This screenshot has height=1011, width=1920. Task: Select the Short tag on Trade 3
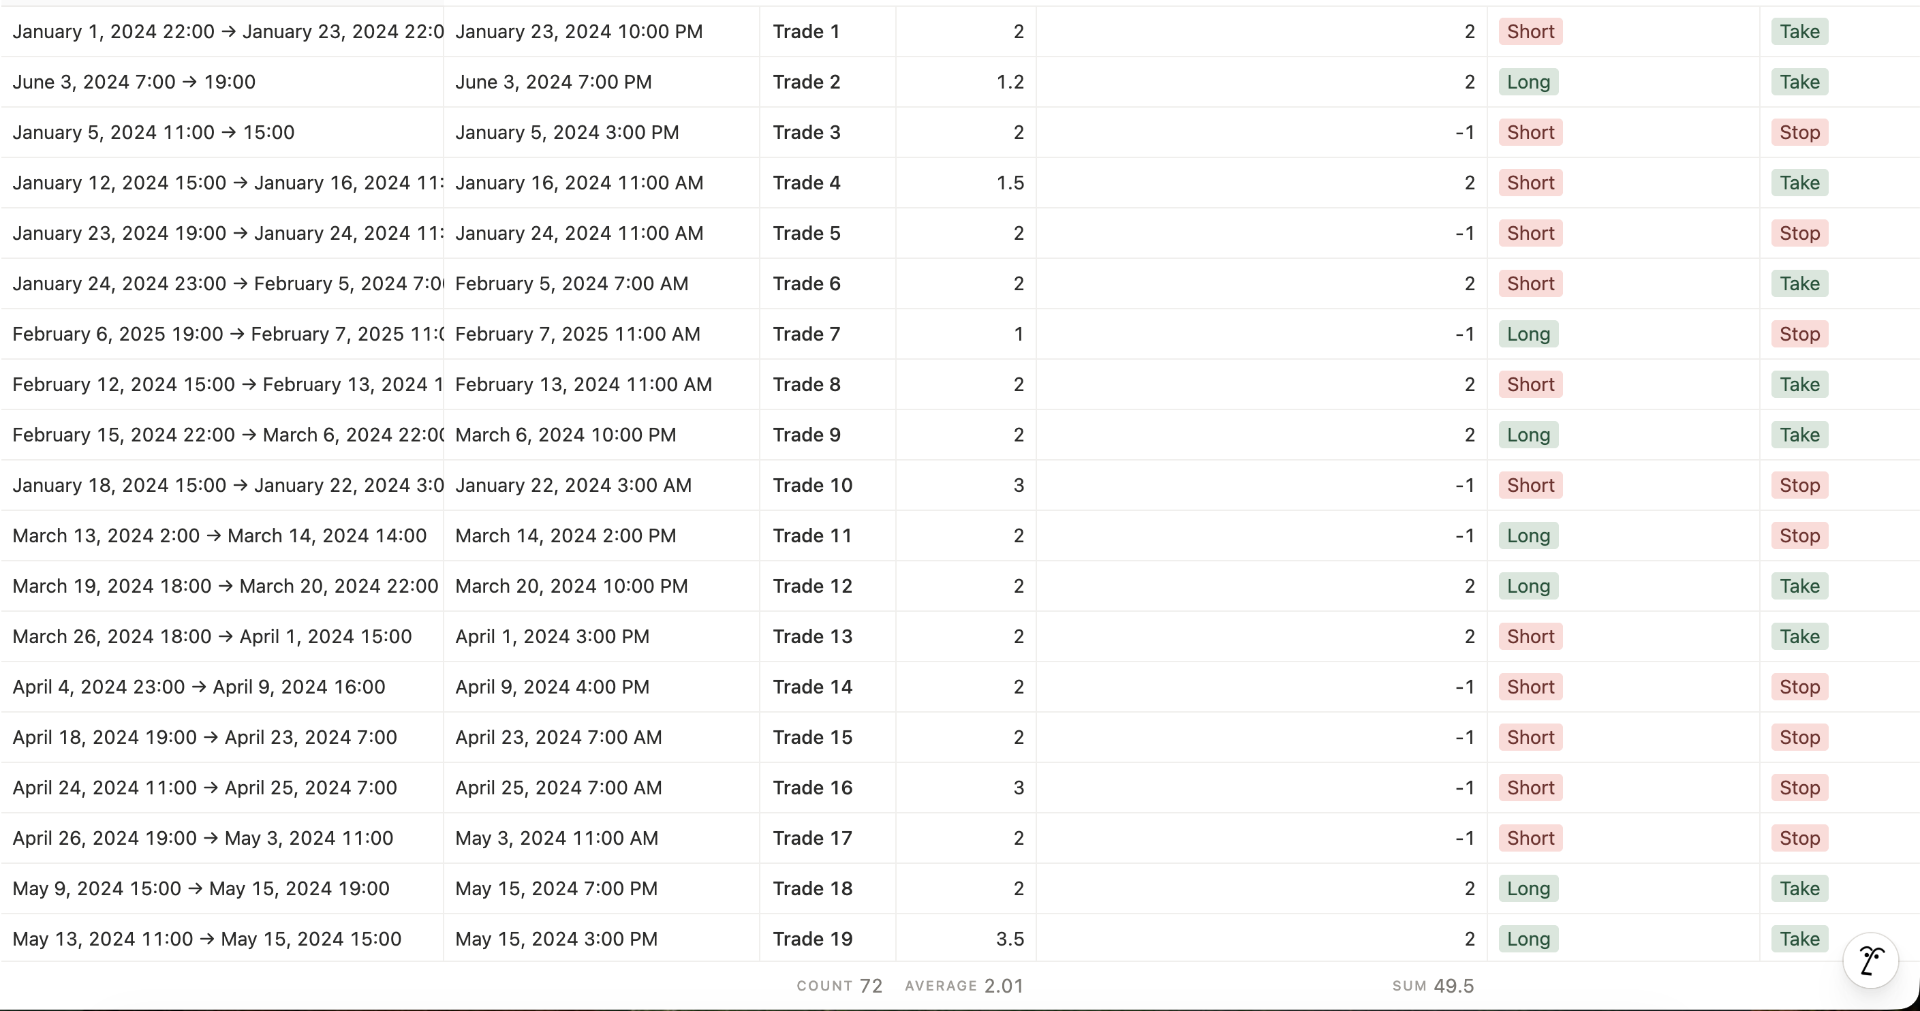[x=1530, y=133]
